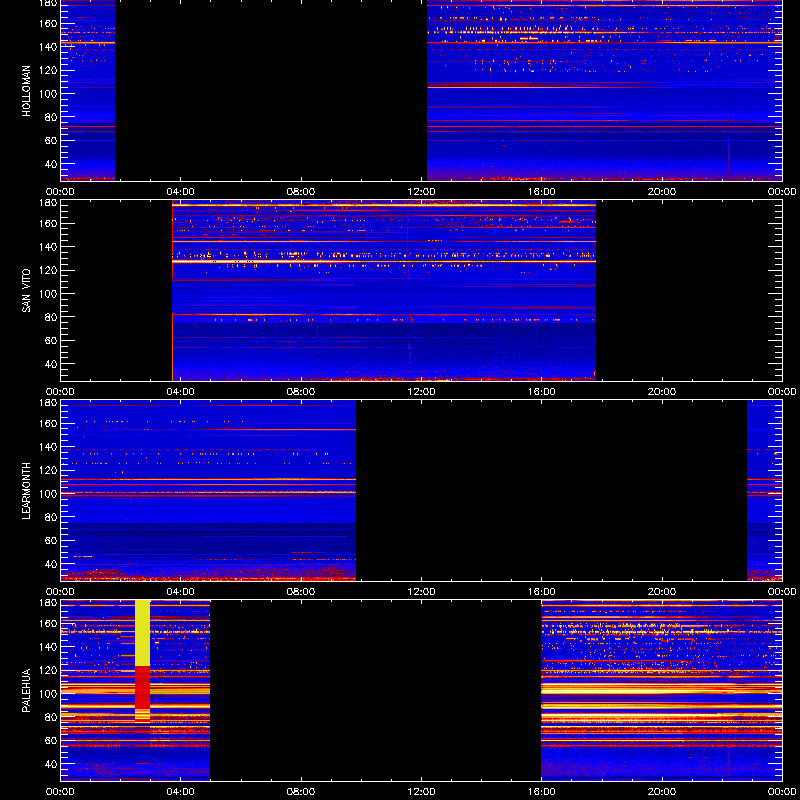Choose the 04:00 time label under Palehua plot
Viewport: 800px width, 800px height.
tap(181, 792)
